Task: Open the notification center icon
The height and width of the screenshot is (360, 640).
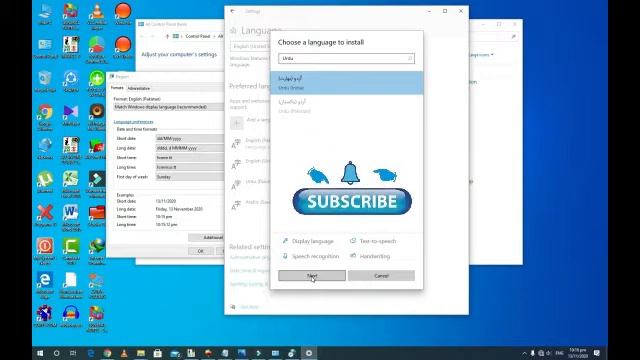Action: coord(597,353)
